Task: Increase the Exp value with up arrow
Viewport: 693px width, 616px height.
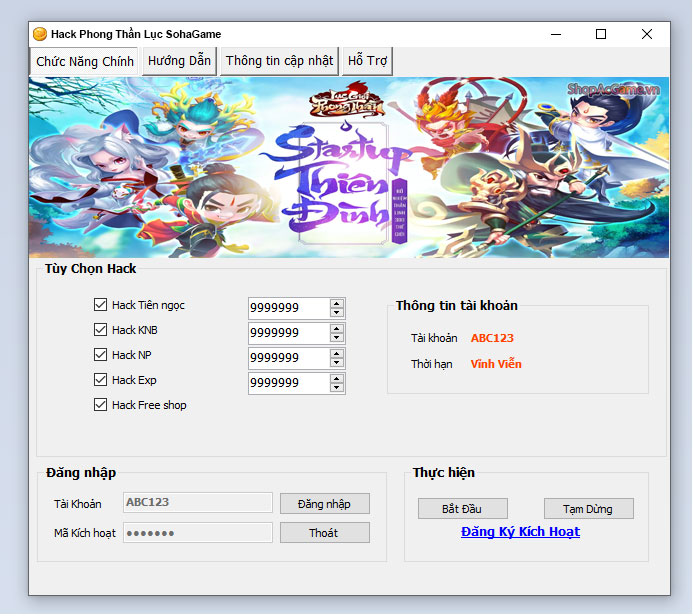Action: [337, 379]
